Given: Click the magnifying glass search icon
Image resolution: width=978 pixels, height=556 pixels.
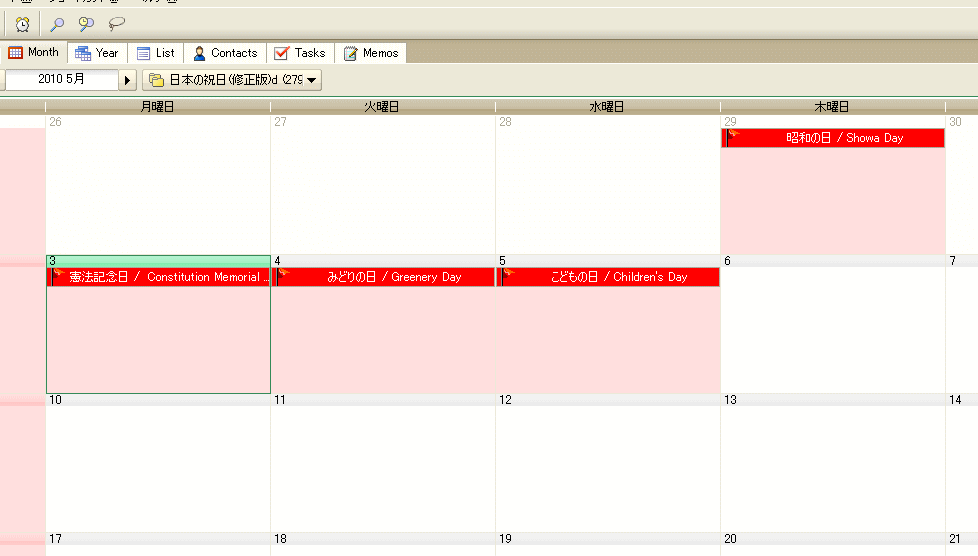Looking at the screenshot, I should (57, 24).
